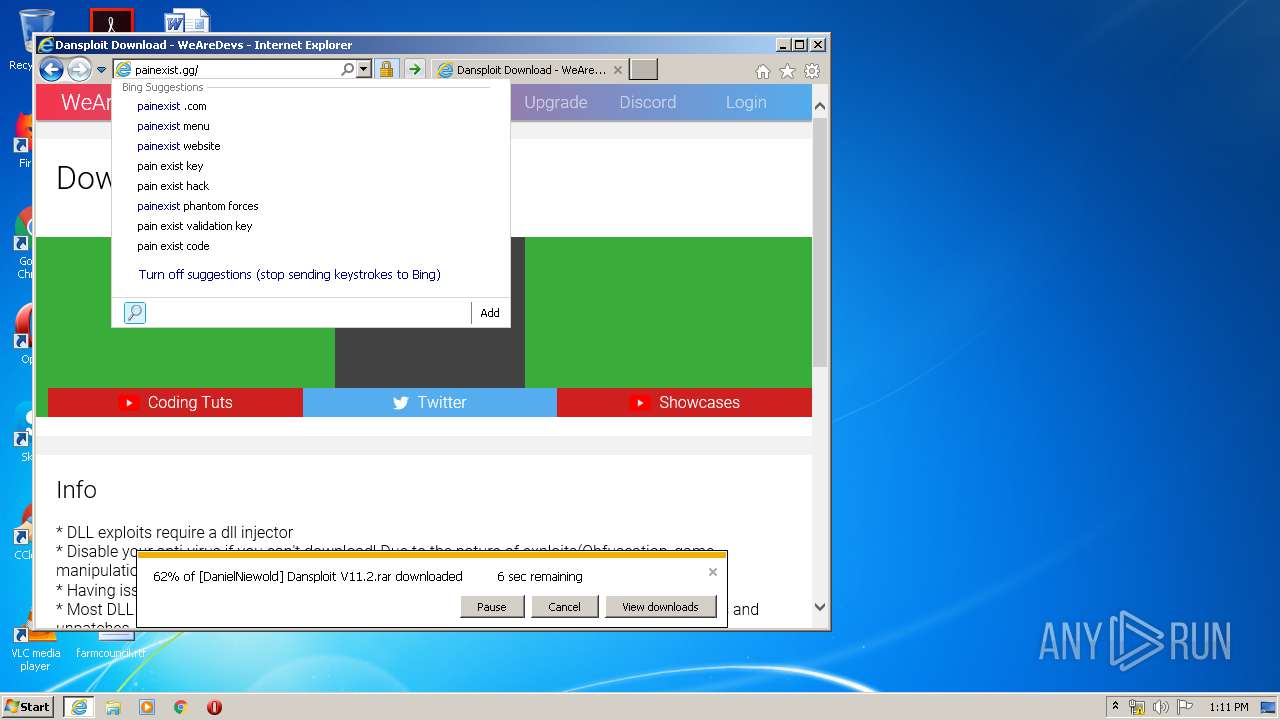Click the Login nav link
This screenshot has width=1280, height=720.
click(746, 102)
